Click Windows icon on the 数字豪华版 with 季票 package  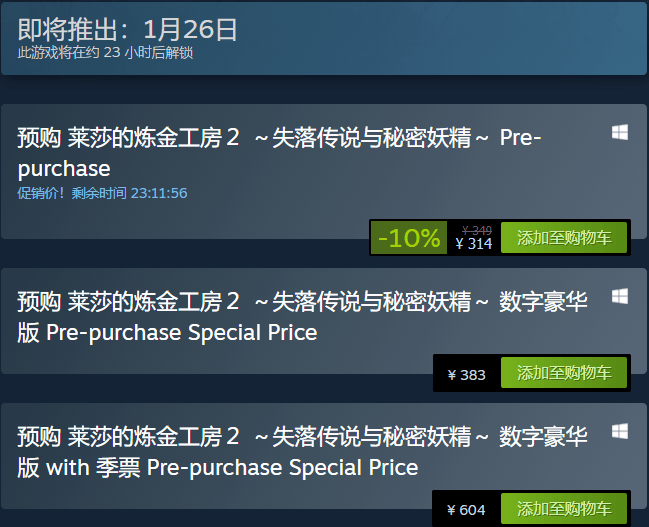620,431
